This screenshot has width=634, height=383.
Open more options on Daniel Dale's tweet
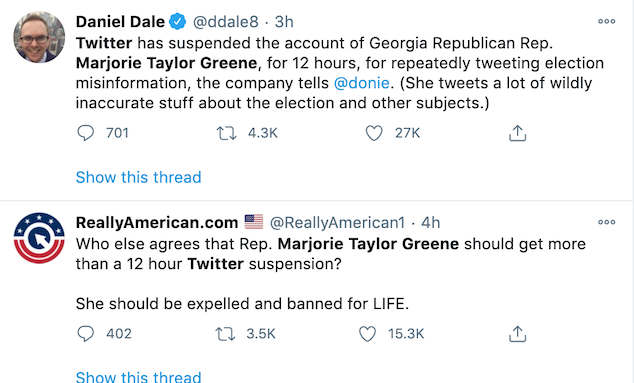pyautogui.click(x=607, y=21)
